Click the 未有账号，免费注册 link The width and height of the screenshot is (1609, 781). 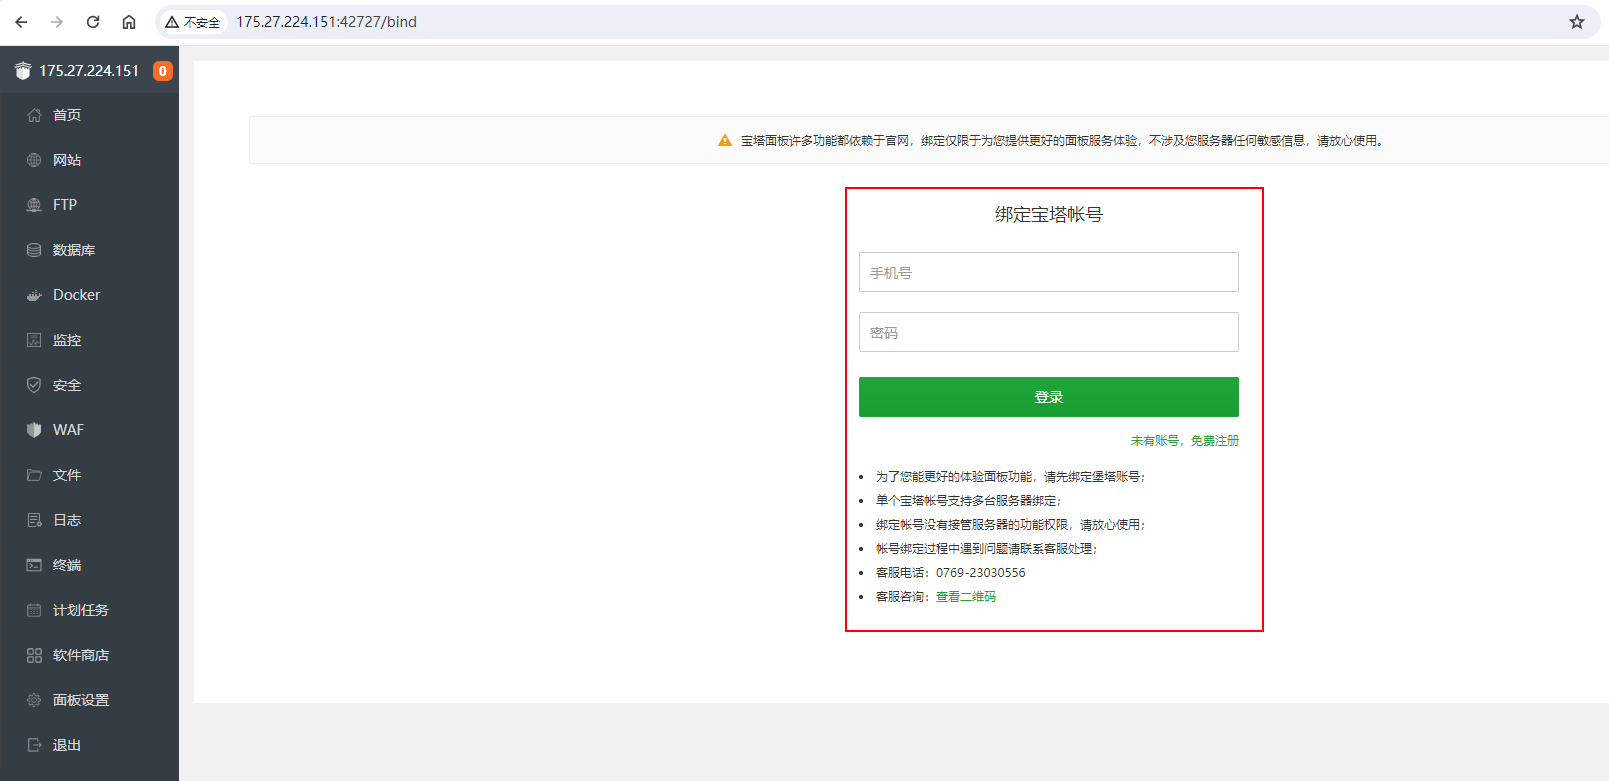click(1184, 441)
